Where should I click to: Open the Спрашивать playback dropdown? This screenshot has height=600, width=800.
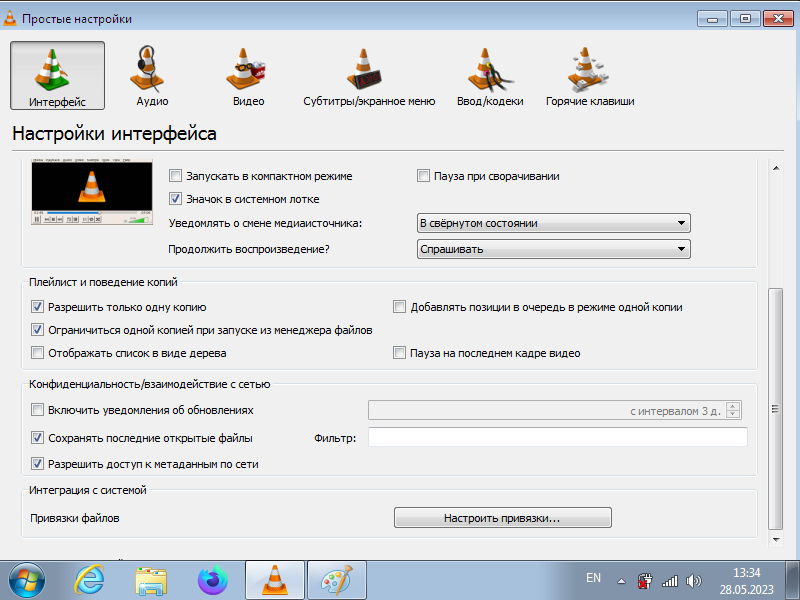point(554,249)
